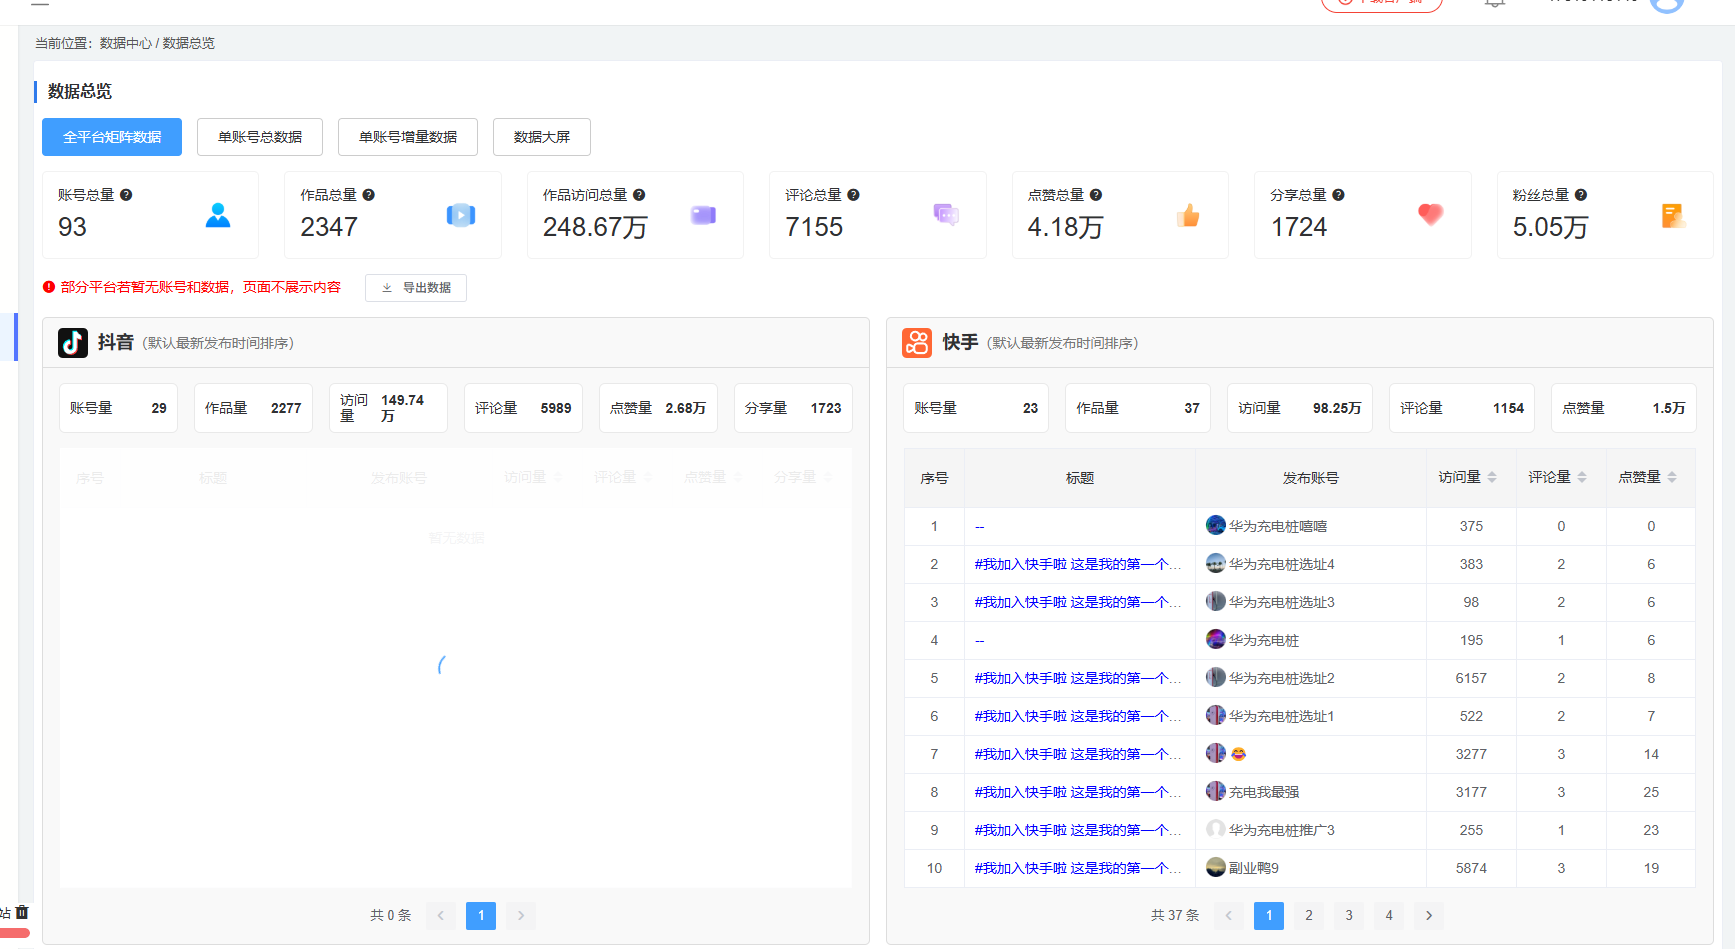Switch to 单账号总数据 tab
The height and width of the screenshot is (949, 1735).
tap(260, 137)
